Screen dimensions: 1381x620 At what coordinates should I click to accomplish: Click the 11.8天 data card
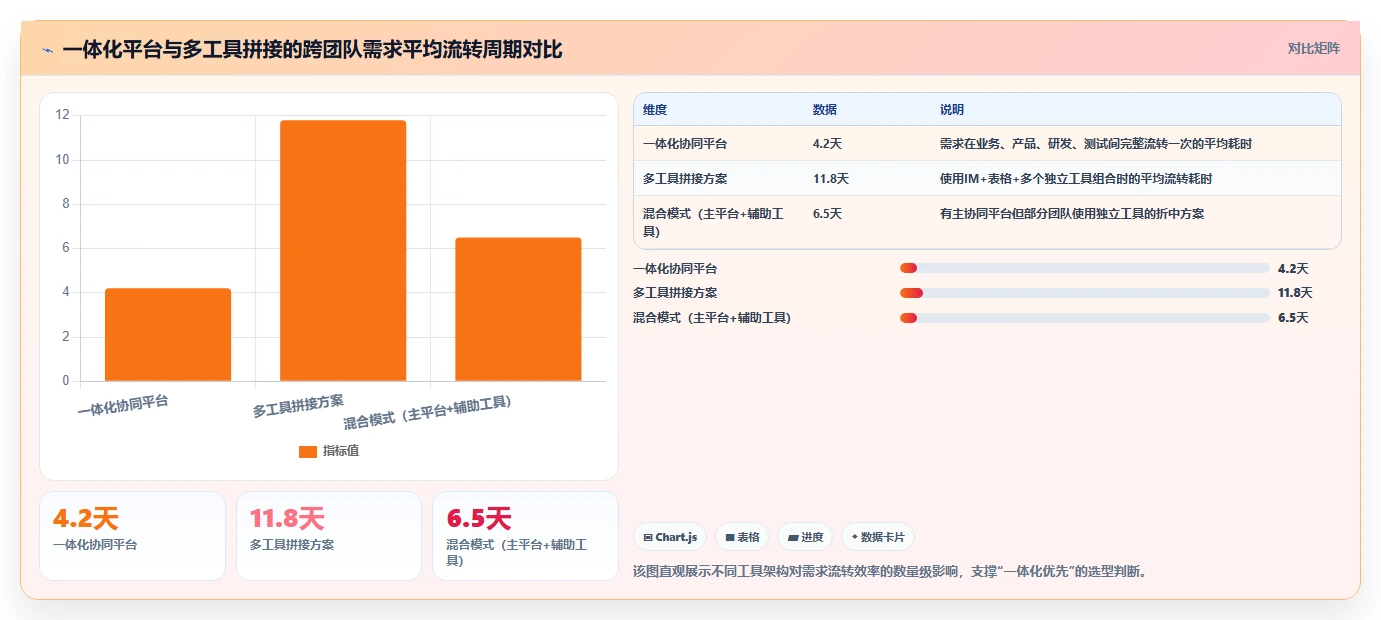329,535
